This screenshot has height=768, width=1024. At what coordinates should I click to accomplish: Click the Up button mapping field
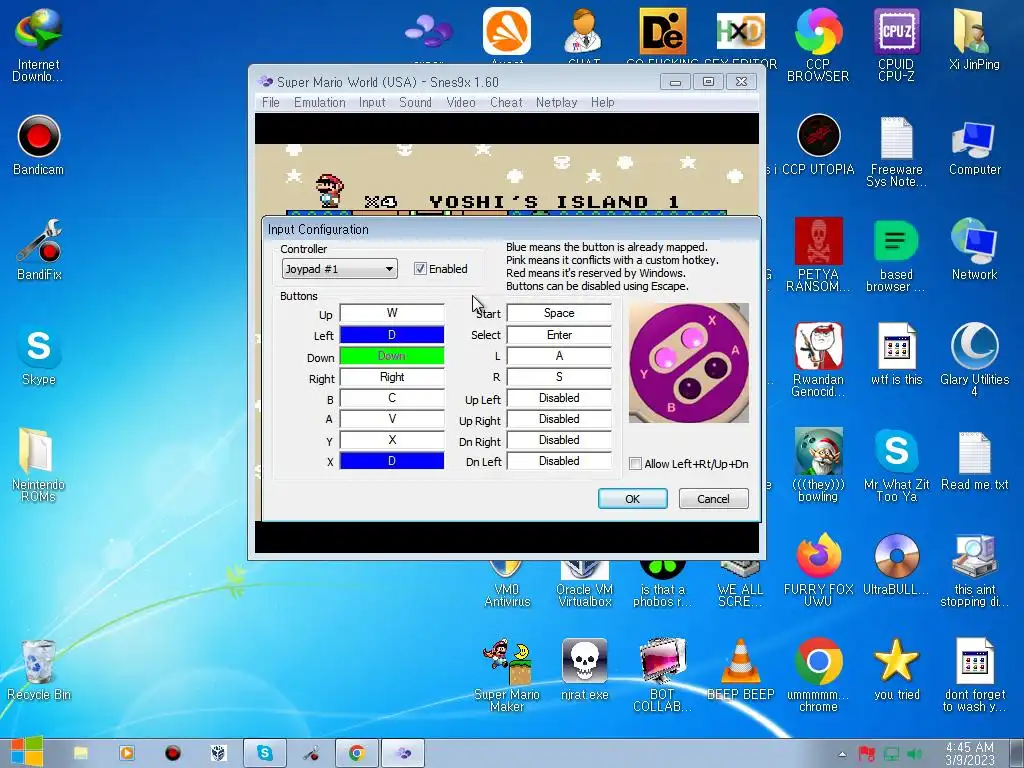(x=392, y=313)
